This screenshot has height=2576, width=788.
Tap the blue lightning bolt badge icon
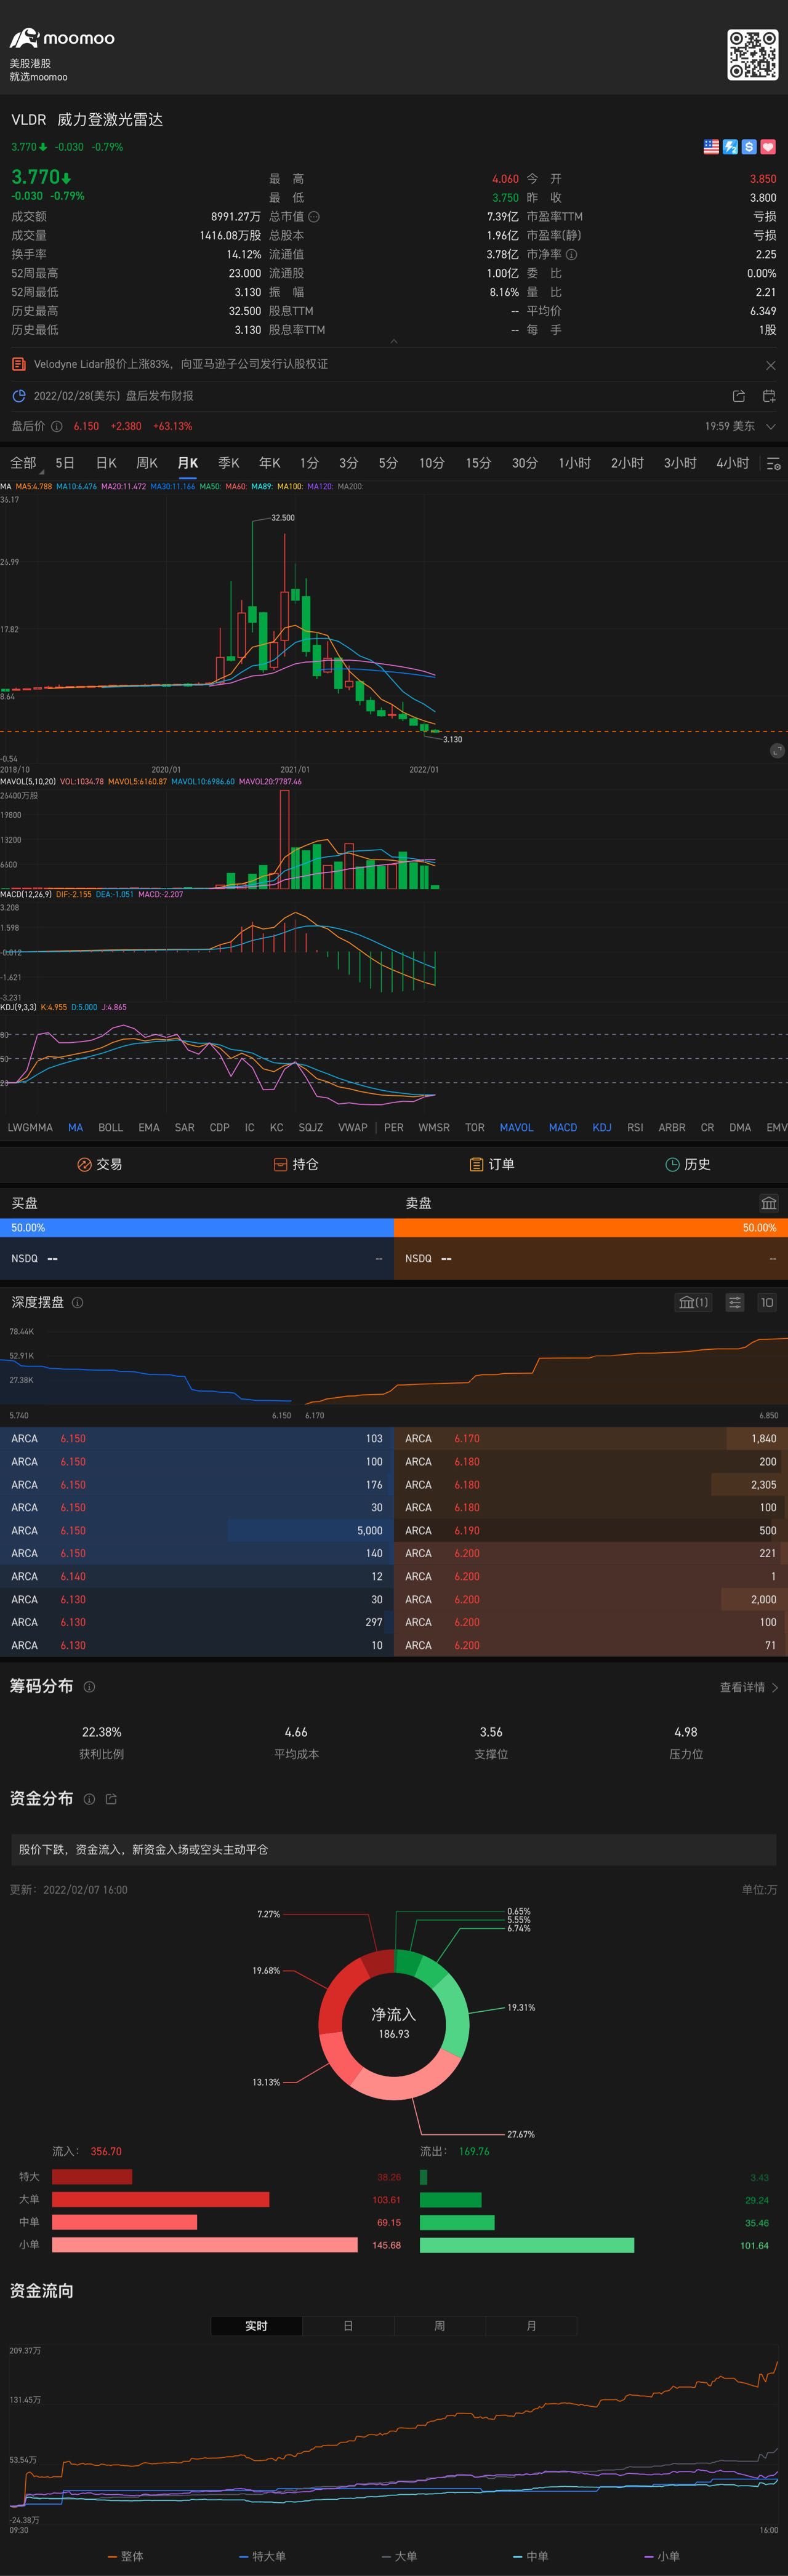click(730, 147)
